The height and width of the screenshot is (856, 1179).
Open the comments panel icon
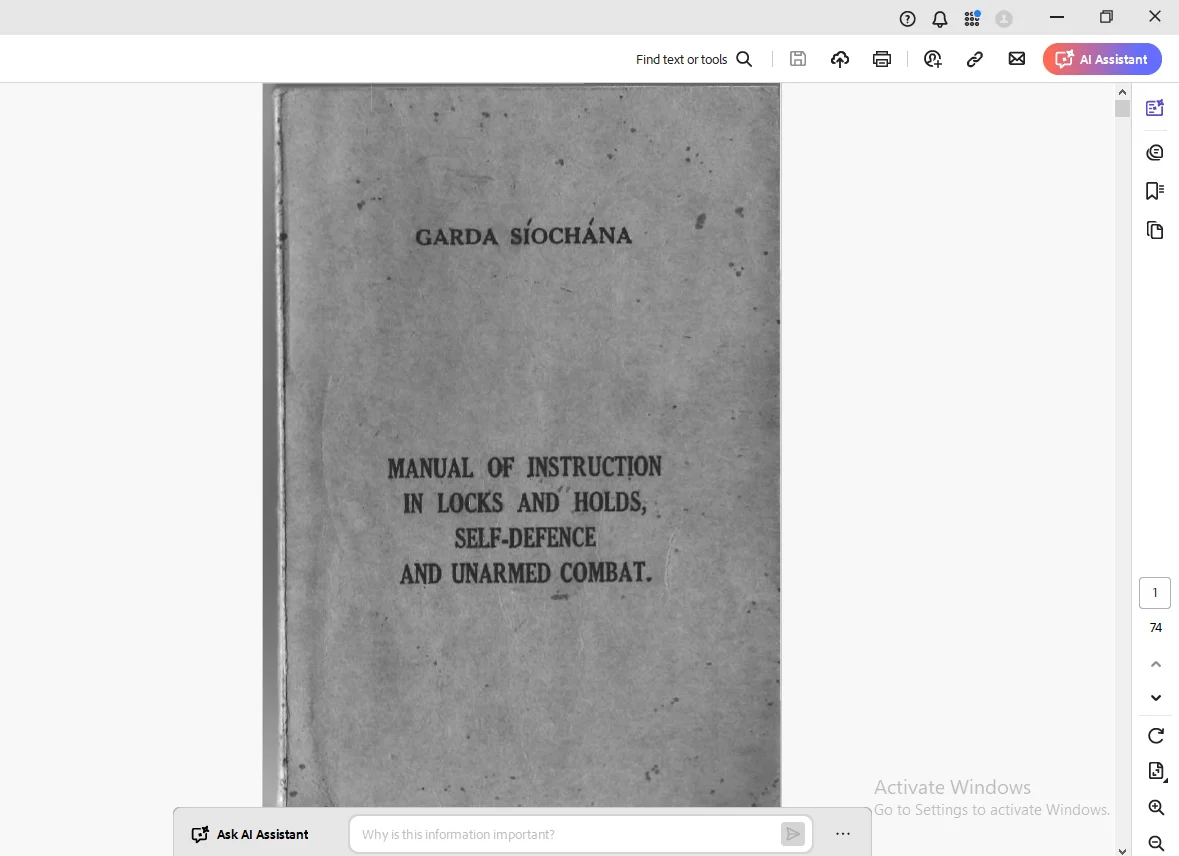tap(1155, 153)
